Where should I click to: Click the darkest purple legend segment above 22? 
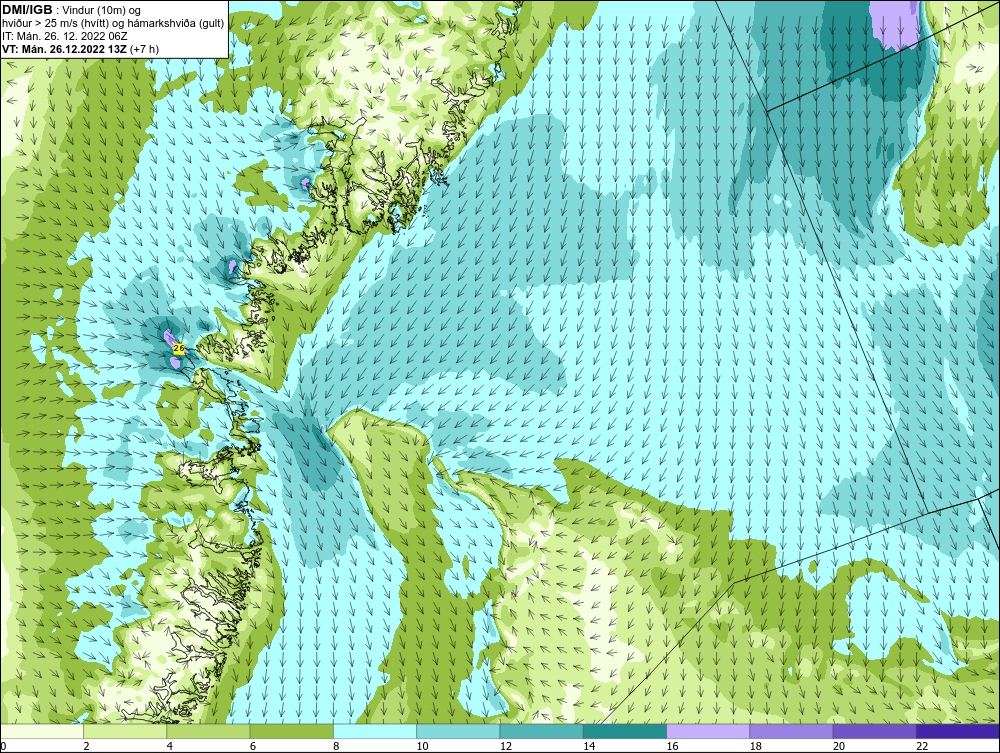click(x=958, y=731)
